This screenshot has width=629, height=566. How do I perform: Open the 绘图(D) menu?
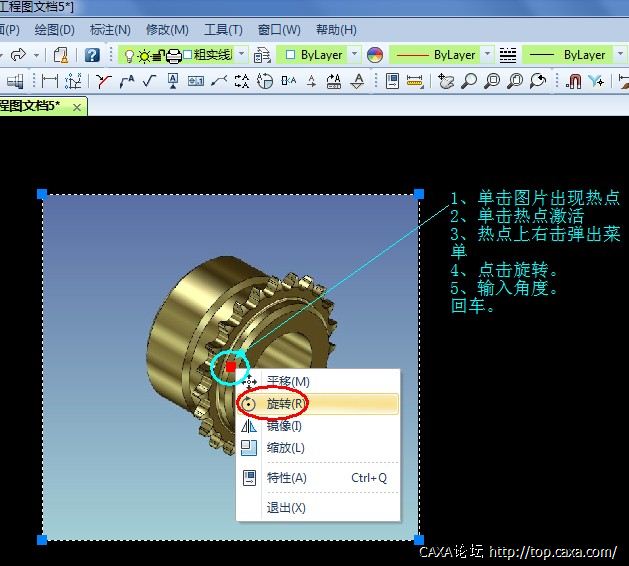coord(55,30)
